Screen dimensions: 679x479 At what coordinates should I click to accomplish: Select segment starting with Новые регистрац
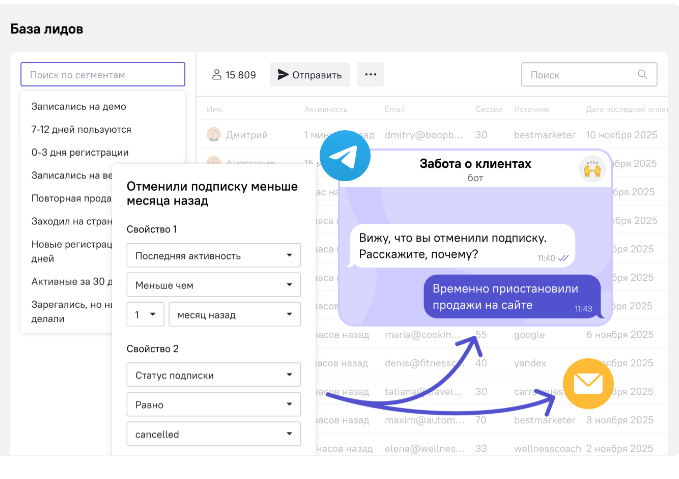pos(71,251)
